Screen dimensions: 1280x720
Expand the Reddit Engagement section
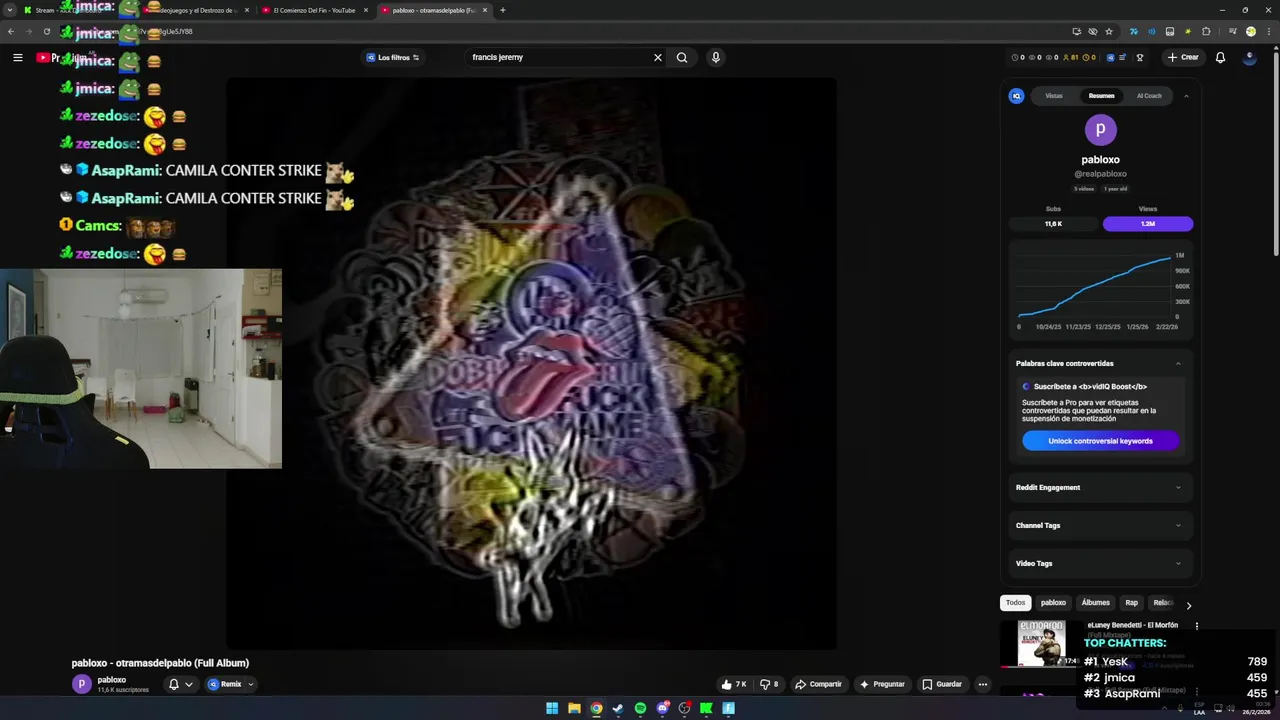1100,487
